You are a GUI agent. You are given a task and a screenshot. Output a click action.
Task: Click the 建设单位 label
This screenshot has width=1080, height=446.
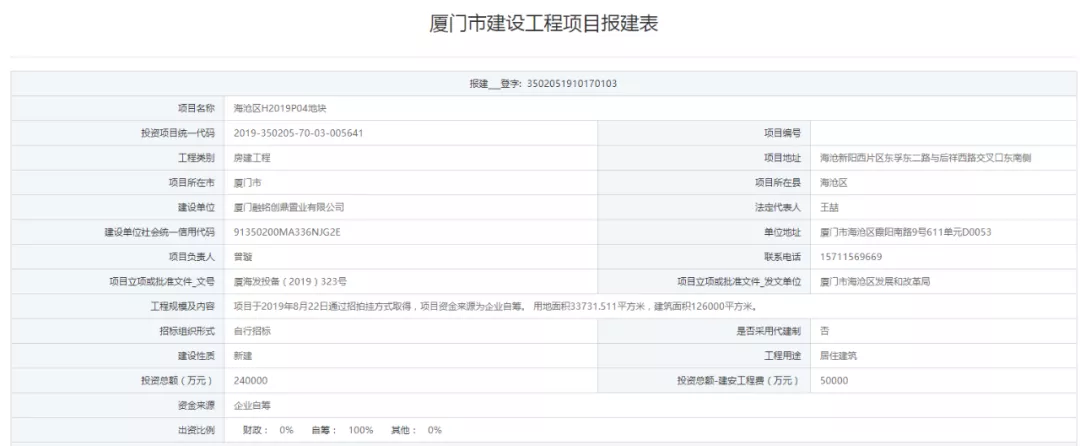coord(196,207)
